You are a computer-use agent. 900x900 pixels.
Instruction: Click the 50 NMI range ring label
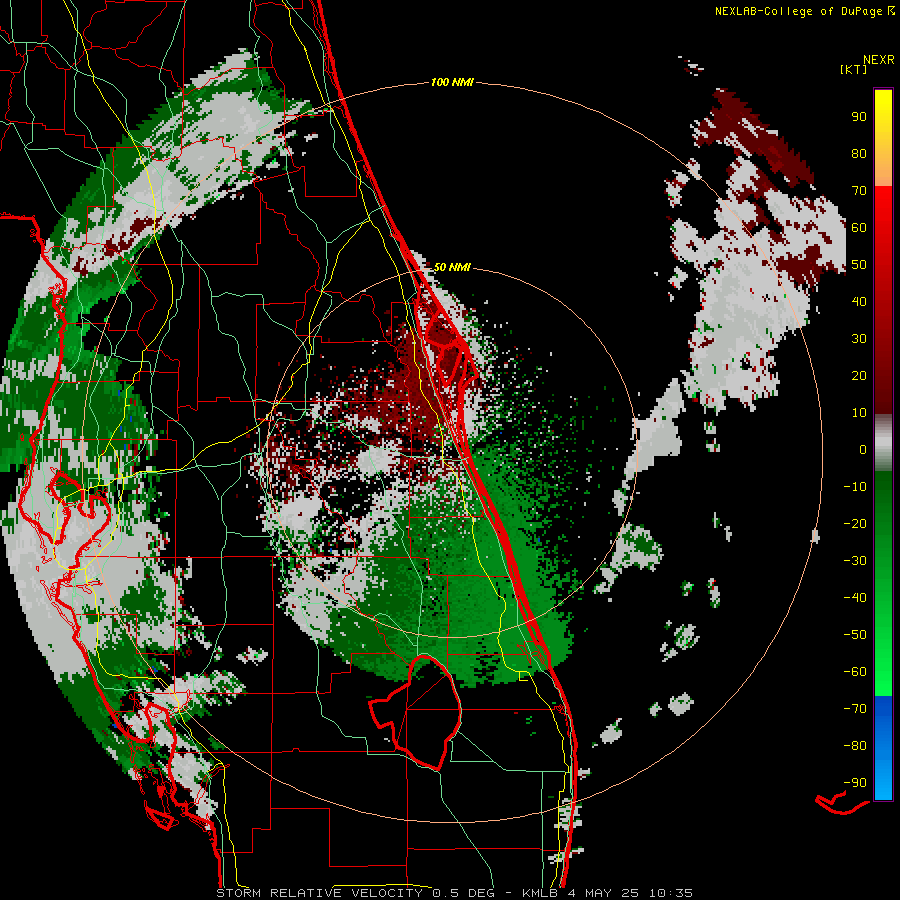452,267
